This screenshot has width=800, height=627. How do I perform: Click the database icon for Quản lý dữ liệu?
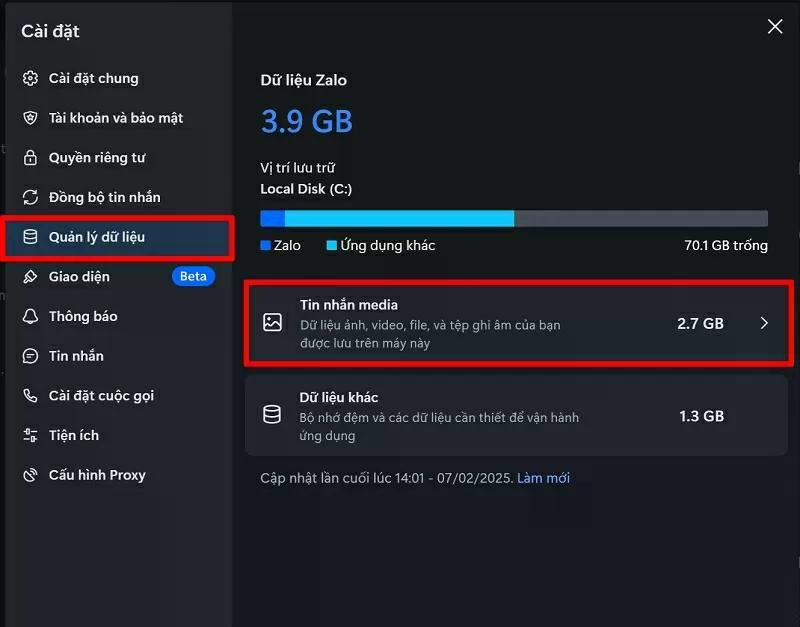(x=30, y=237)
